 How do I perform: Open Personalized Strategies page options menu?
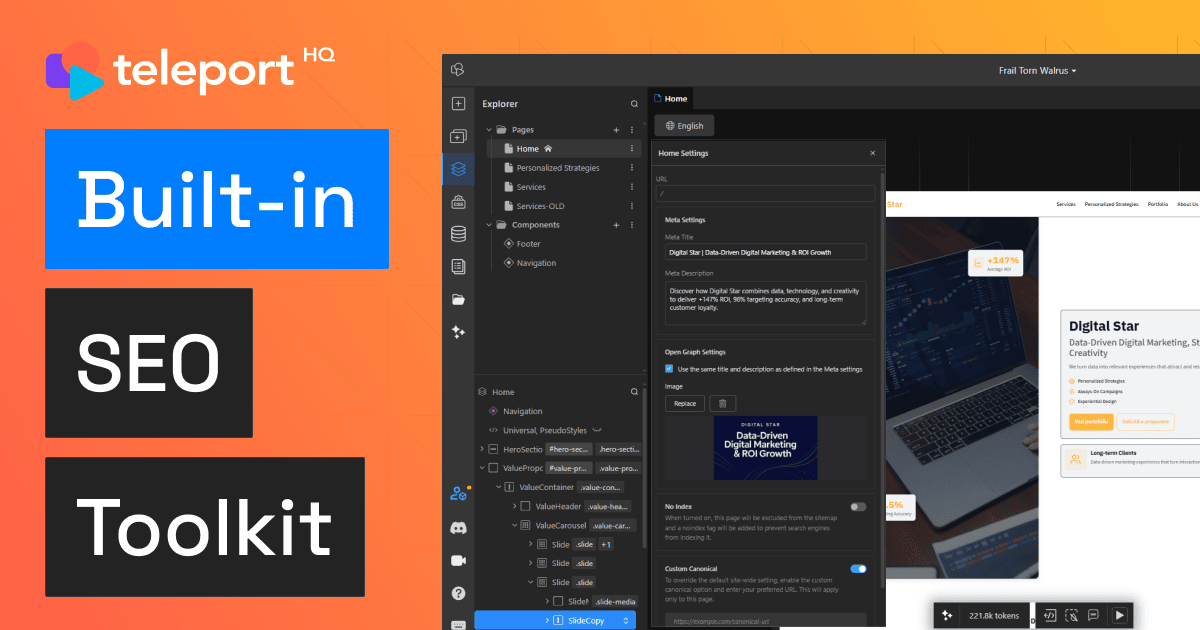click(x=632, y=168)
